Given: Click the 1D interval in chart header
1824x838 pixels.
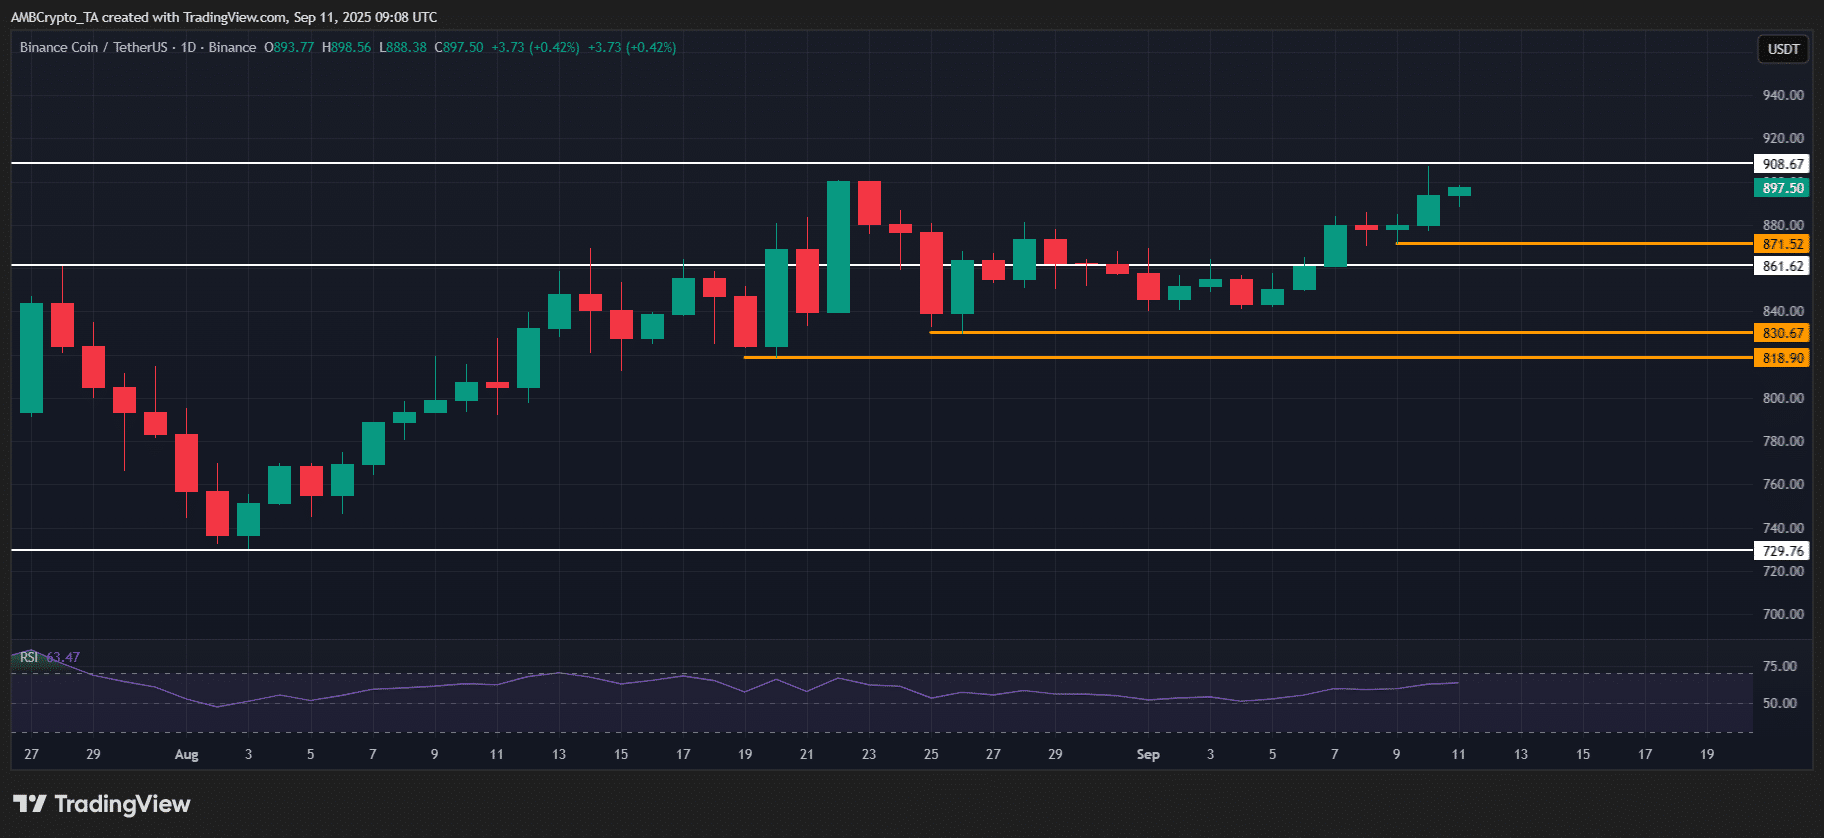Looking at the screenshot, I should [188, 47].
